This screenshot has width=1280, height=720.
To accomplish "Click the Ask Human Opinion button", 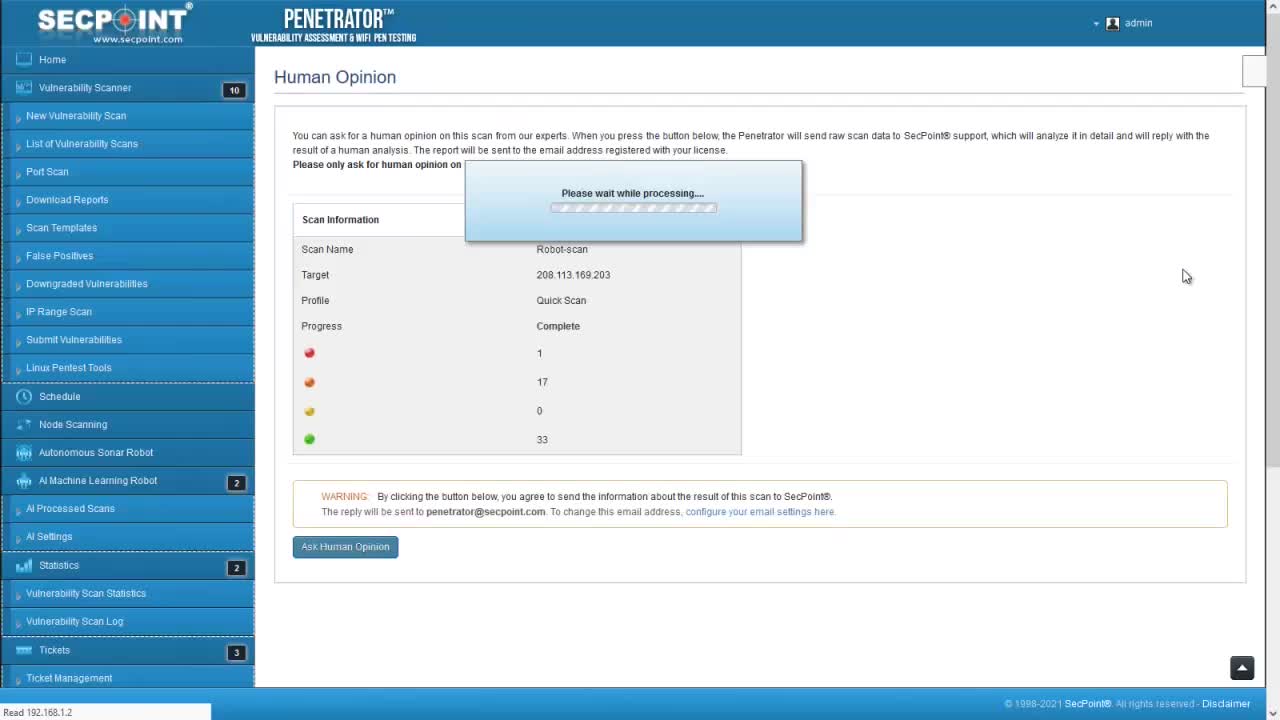I will (345, 547).
